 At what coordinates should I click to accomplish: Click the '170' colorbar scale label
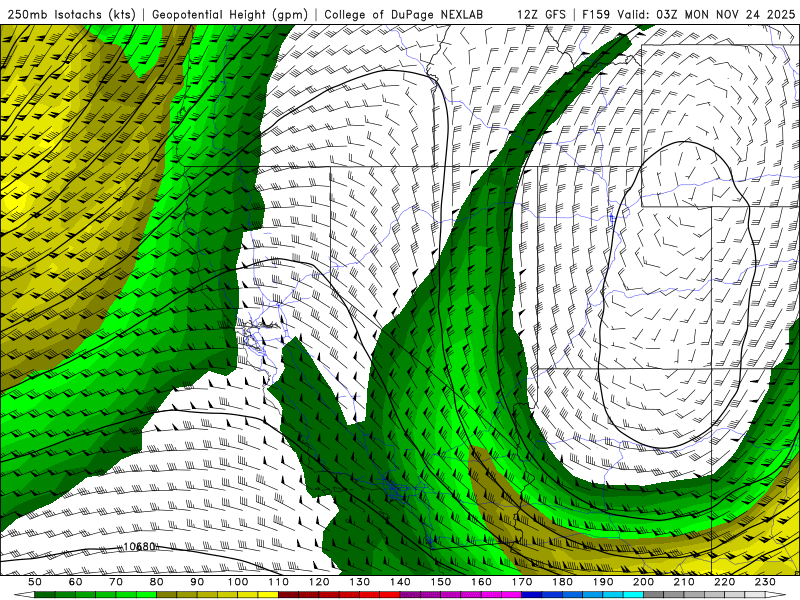tap(521, 582)
